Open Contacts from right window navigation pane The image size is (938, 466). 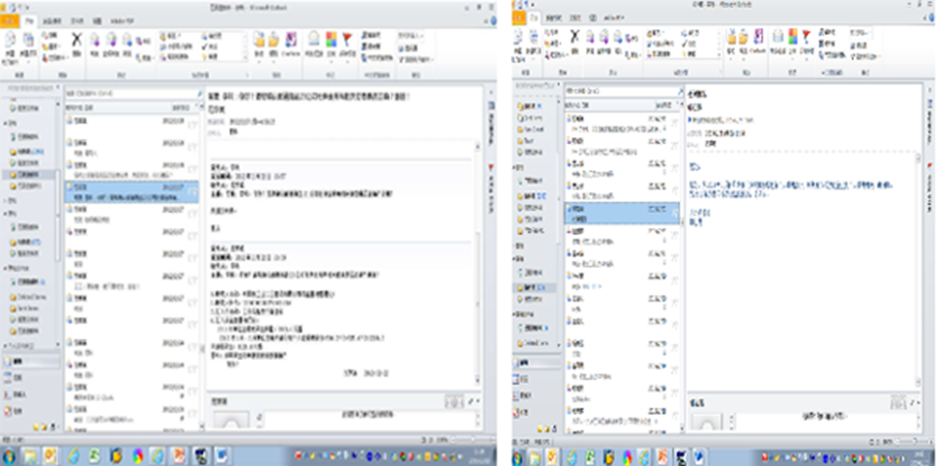tap(520, 395)
